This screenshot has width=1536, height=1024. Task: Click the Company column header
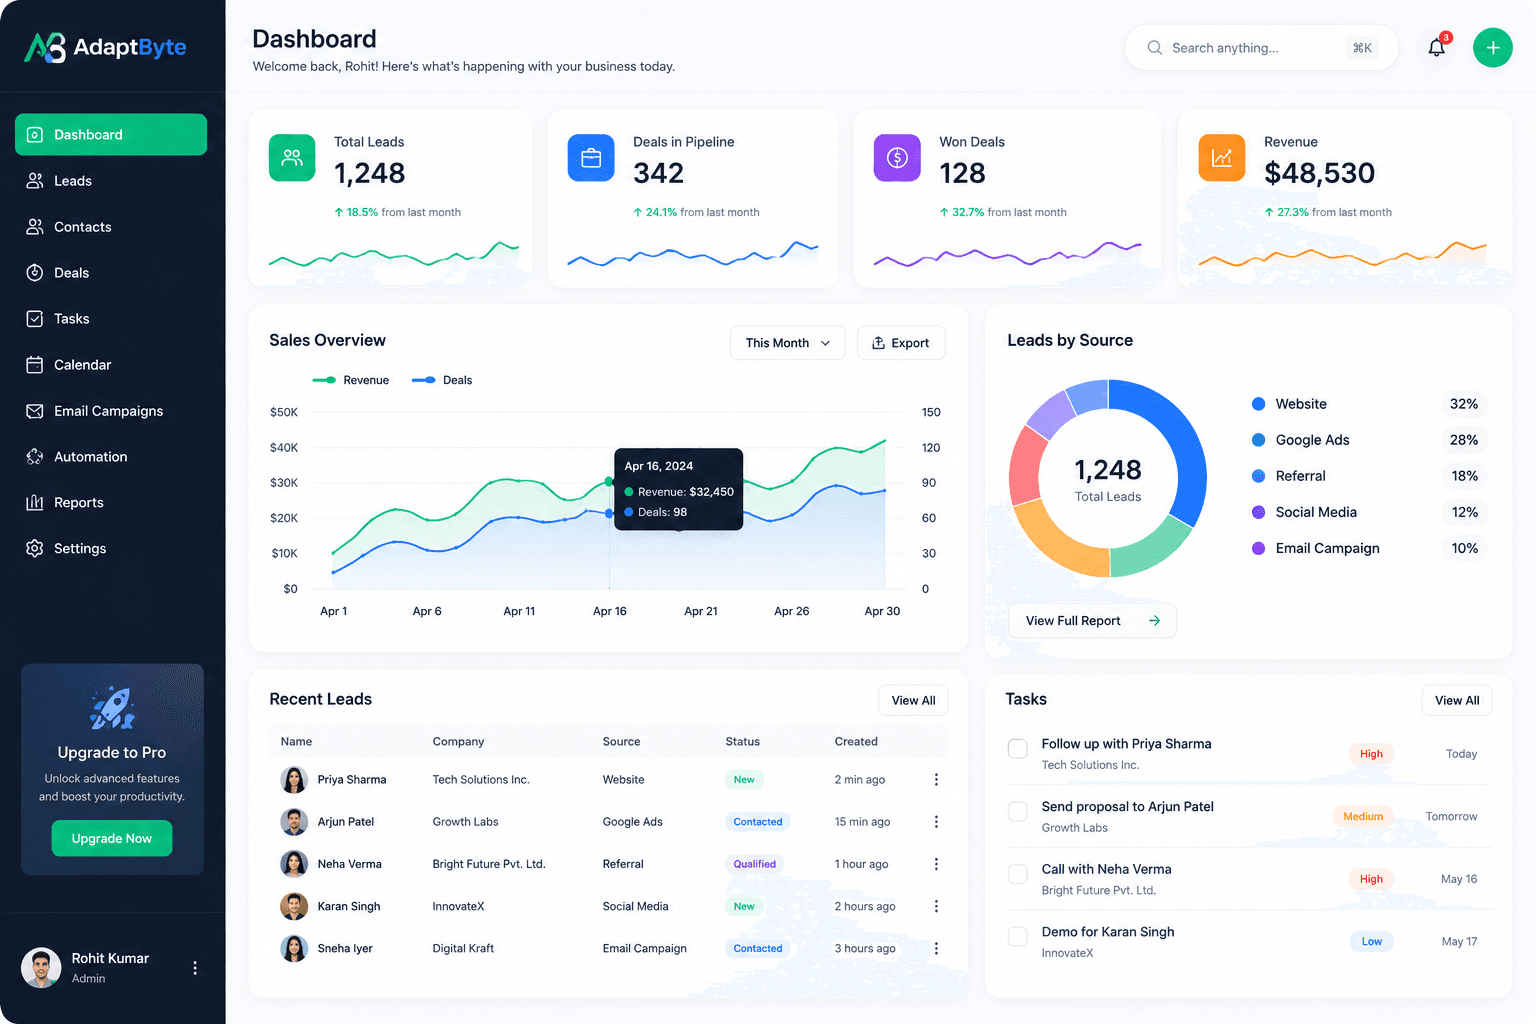pyautogui.click(x=458, y=742)
